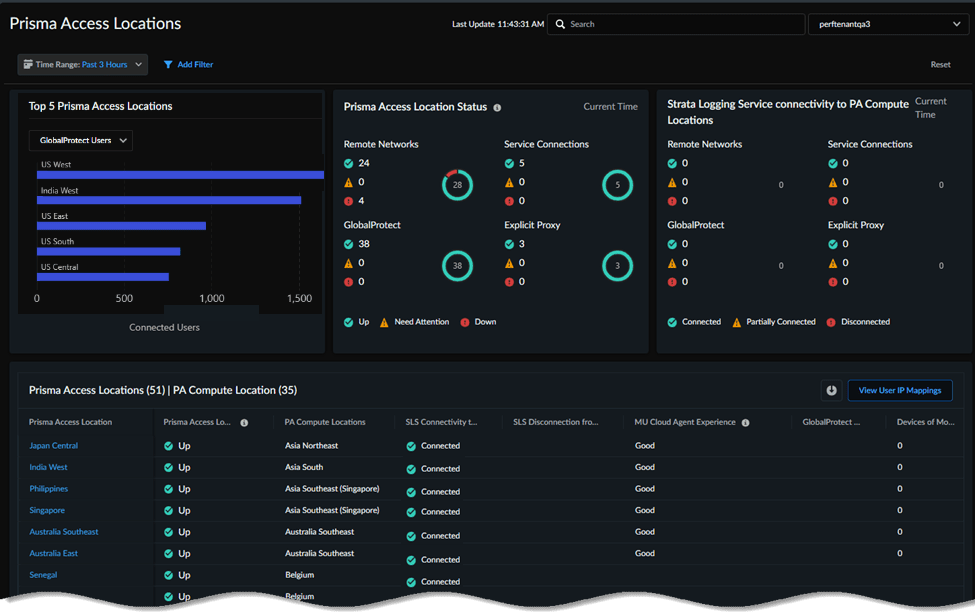Click the Up status icon in Japan Central row
Image resolution: width=975 pixels, height=614 pixels.
169,446
